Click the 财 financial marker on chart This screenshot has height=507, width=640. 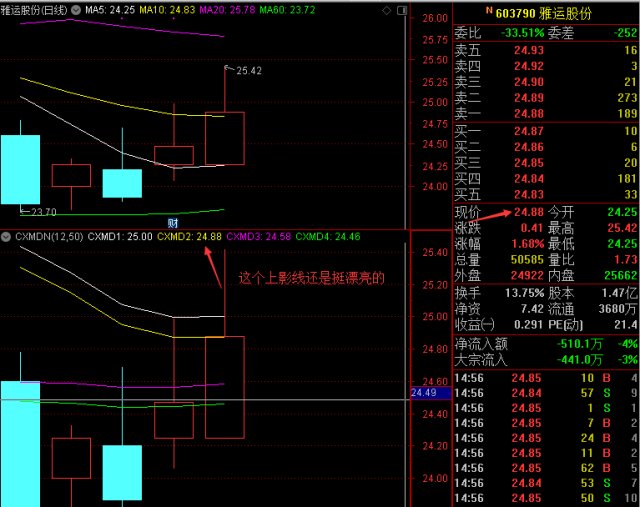173,223
